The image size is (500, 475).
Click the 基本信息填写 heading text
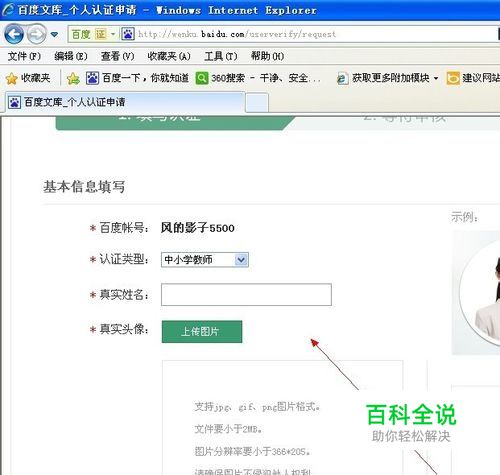click(84, 186)
